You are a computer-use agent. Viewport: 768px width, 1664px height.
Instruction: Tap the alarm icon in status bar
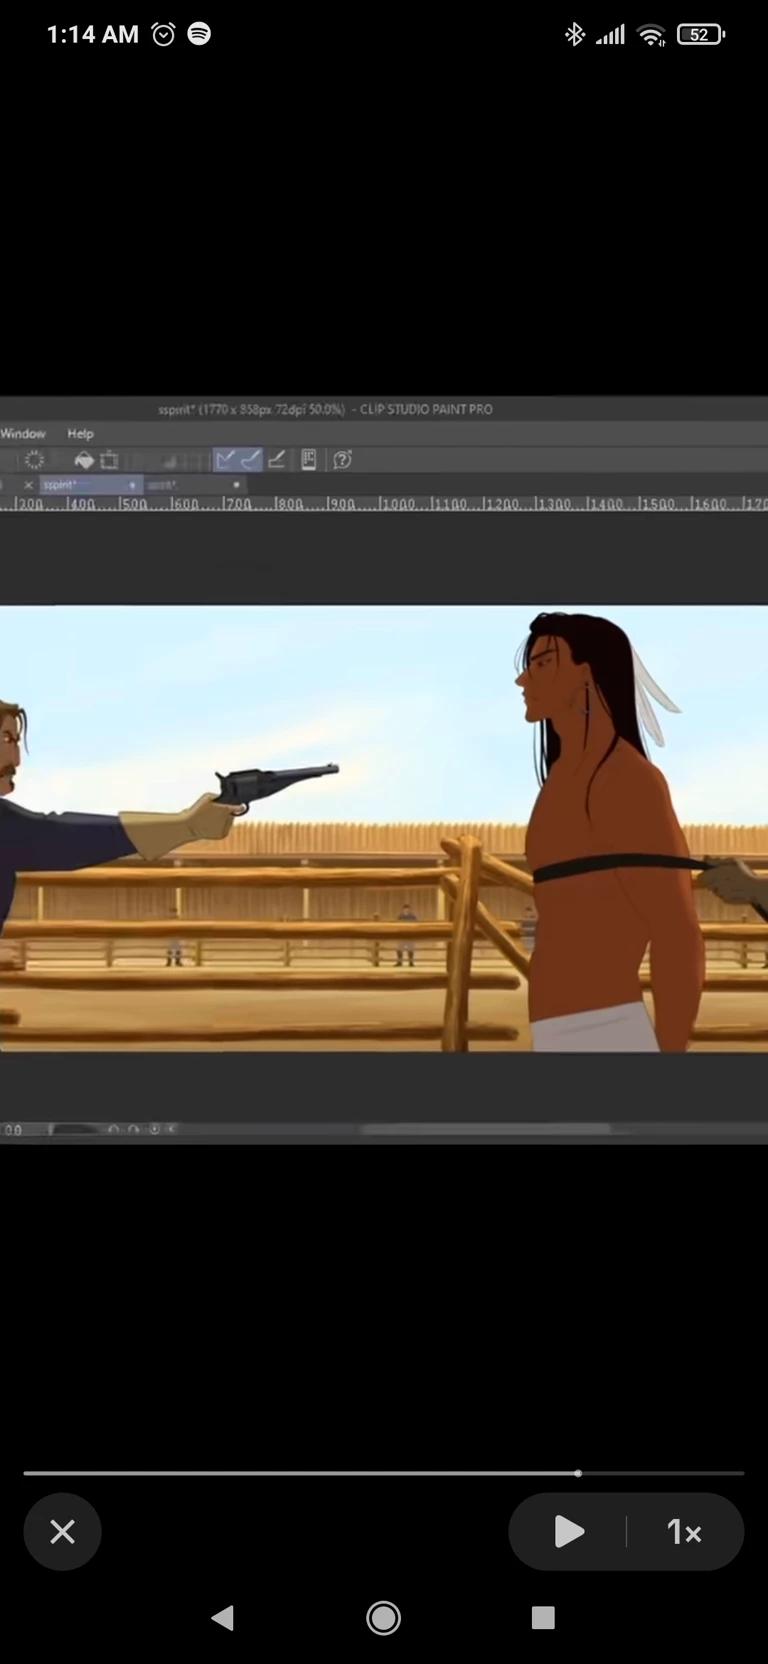pos(163,34)
